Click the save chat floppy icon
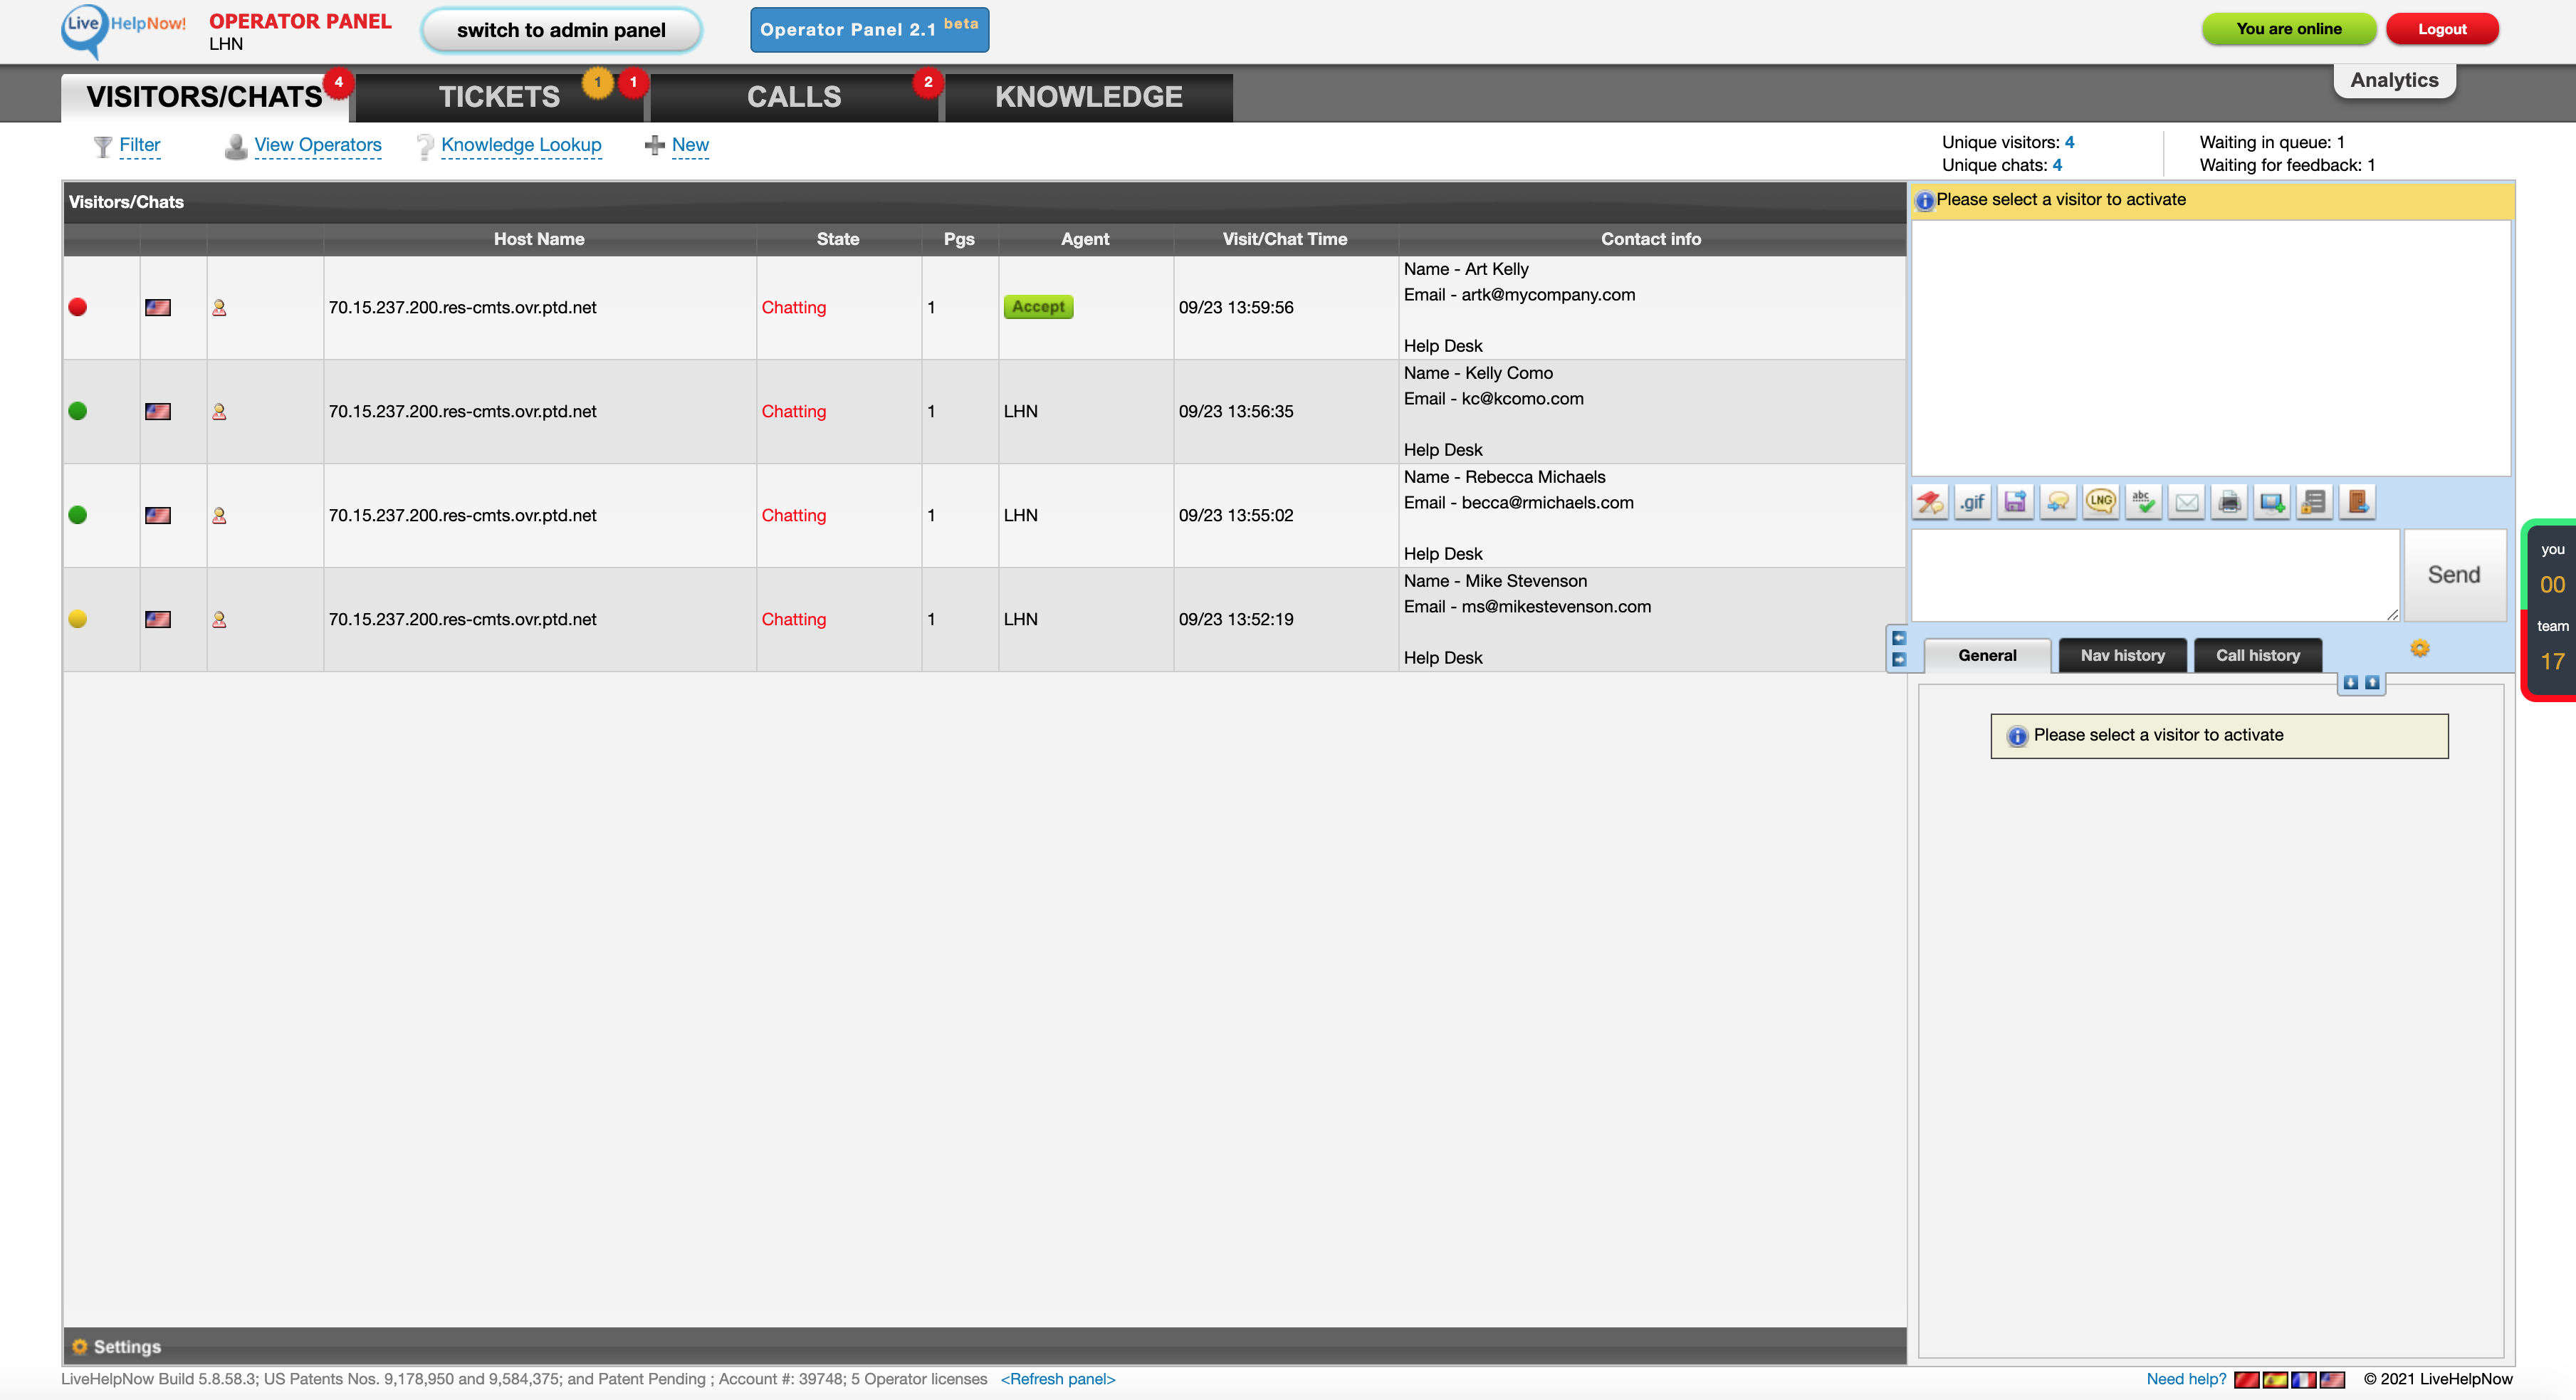 click(x=2015, y=502)
